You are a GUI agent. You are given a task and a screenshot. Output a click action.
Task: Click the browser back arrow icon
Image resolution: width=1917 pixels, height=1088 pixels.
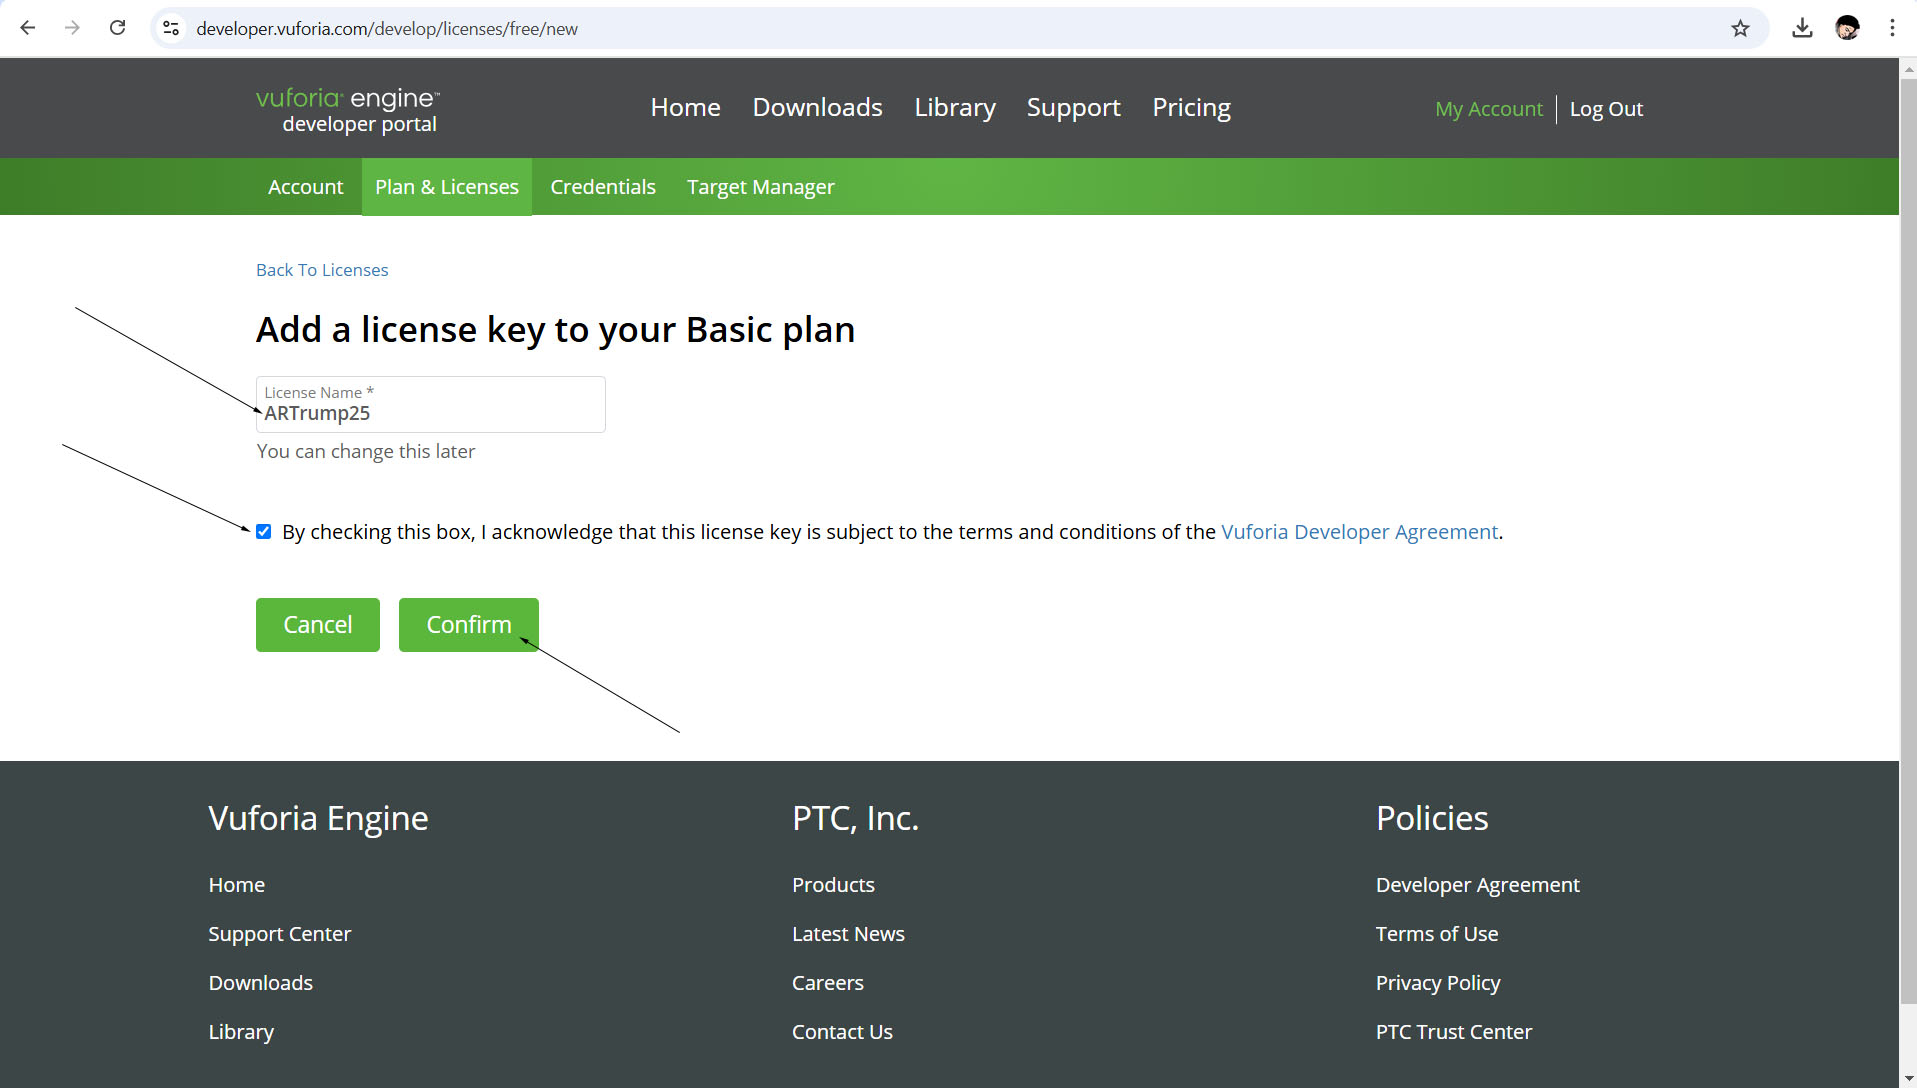28,28
